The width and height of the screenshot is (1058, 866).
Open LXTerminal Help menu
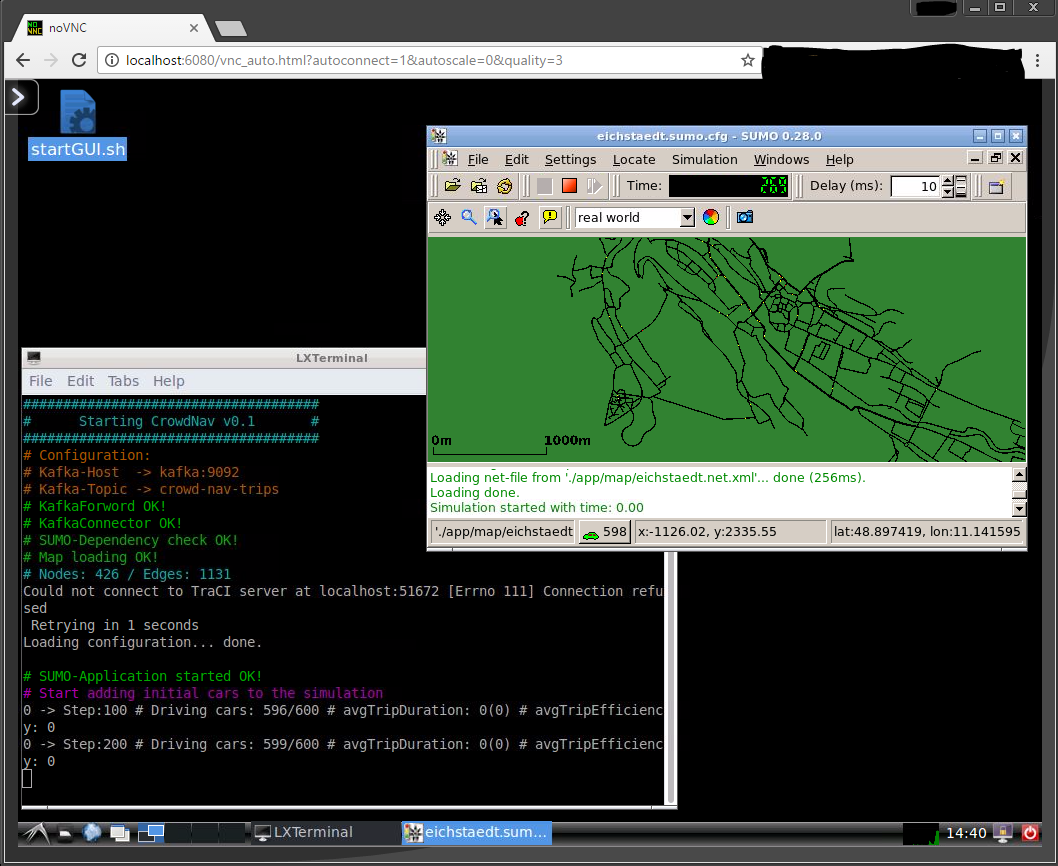(x=169, y=381)
